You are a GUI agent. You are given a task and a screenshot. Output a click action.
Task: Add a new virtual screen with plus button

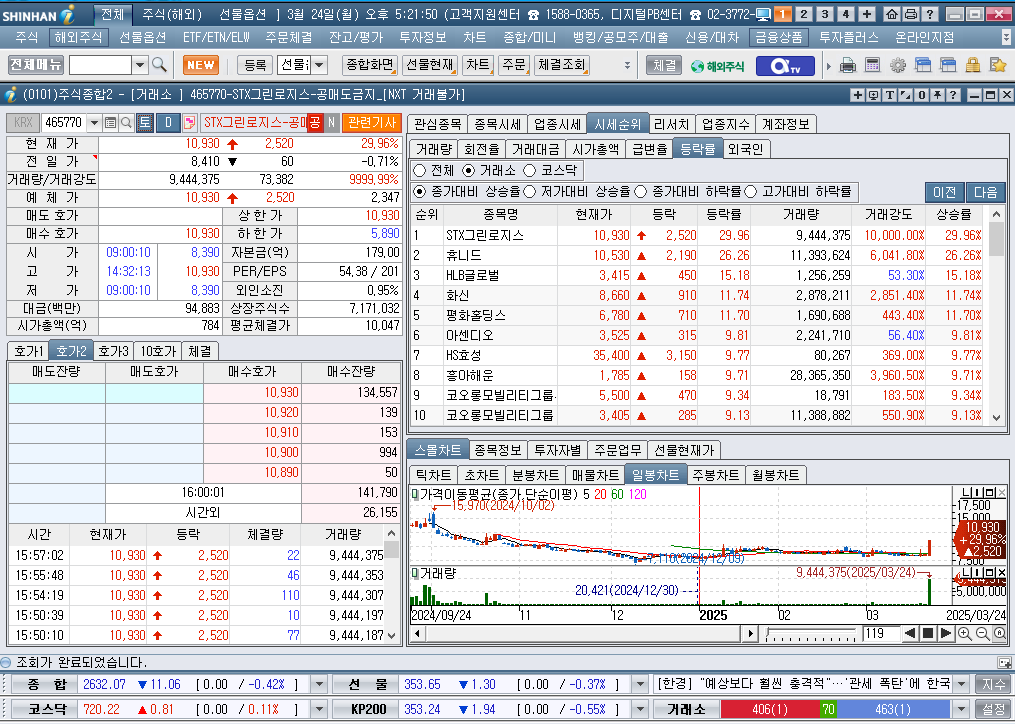pos(867,14)
